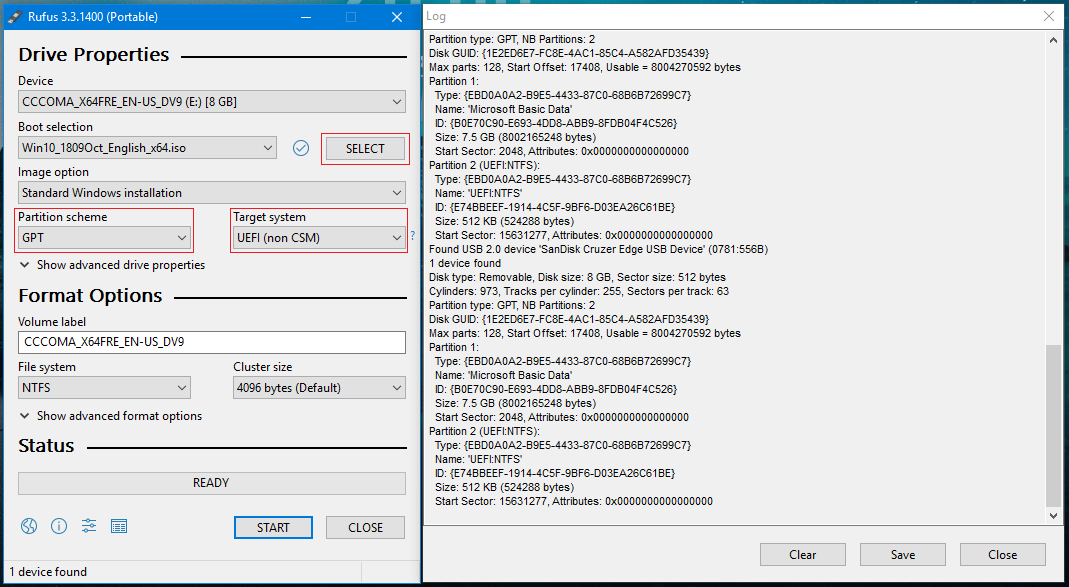Click the Drive Properties heading
Viewport: 1069px width, 587px height.
(94, 55)
